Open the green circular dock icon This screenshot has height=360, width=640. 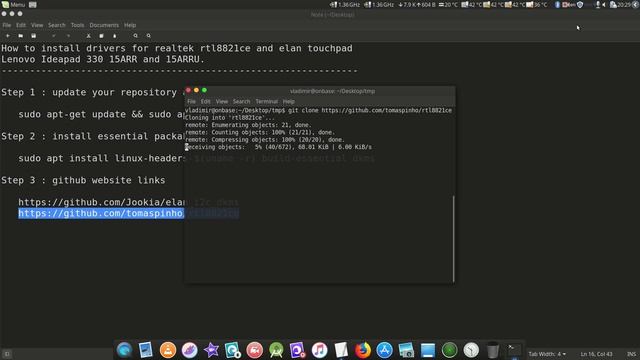[x=449, y=350]
